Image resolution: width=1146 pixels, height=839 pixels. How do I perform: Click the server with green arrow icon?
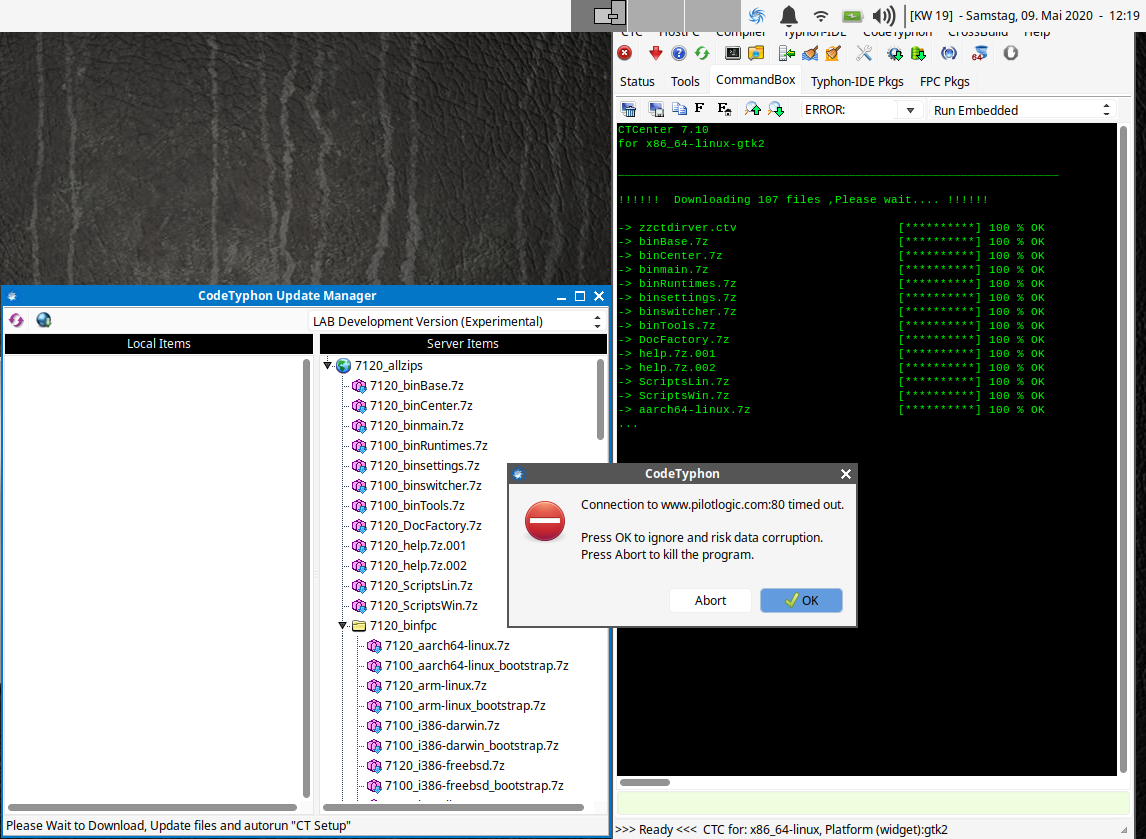pos(786,53)
